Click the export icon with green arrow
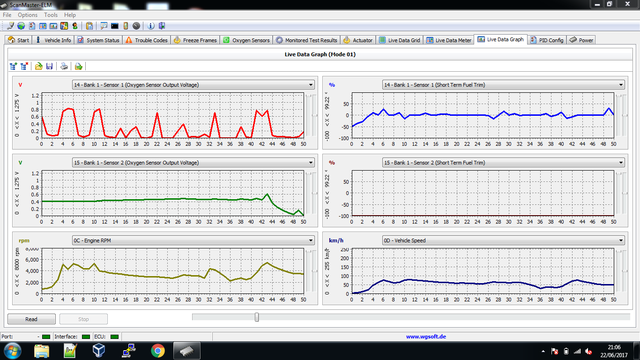Viewport: 640px width, 360px height. coord(78,66)
